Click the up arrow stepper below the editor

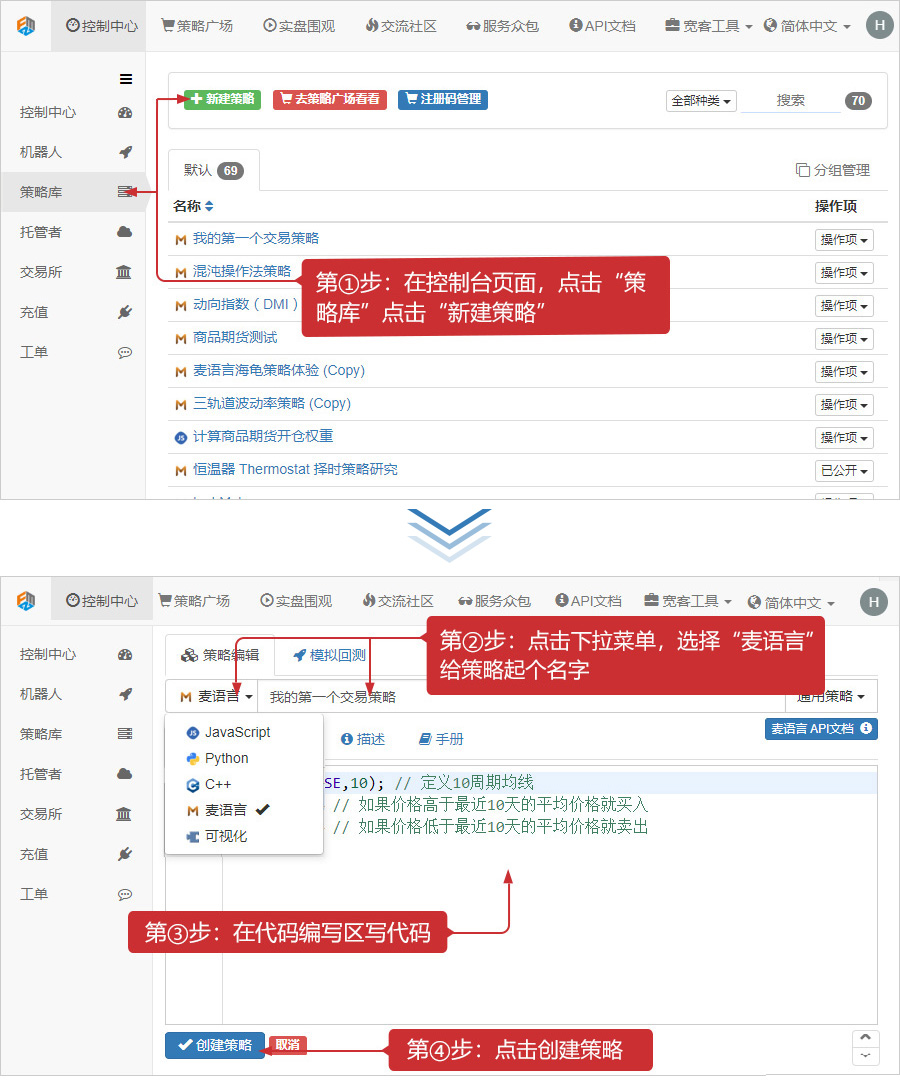865,1039
